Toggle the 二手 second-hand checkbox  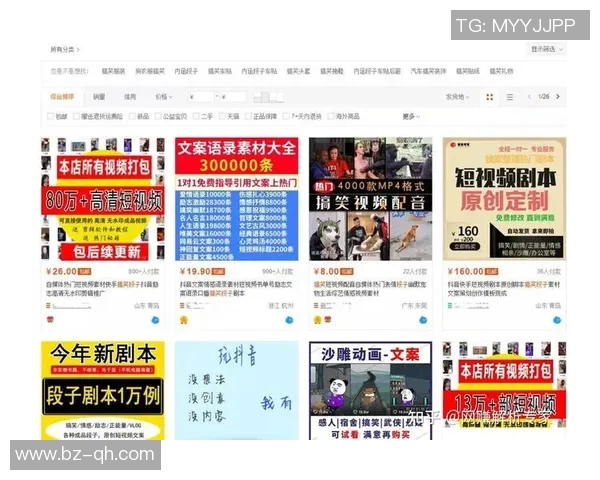click(196, 116)
